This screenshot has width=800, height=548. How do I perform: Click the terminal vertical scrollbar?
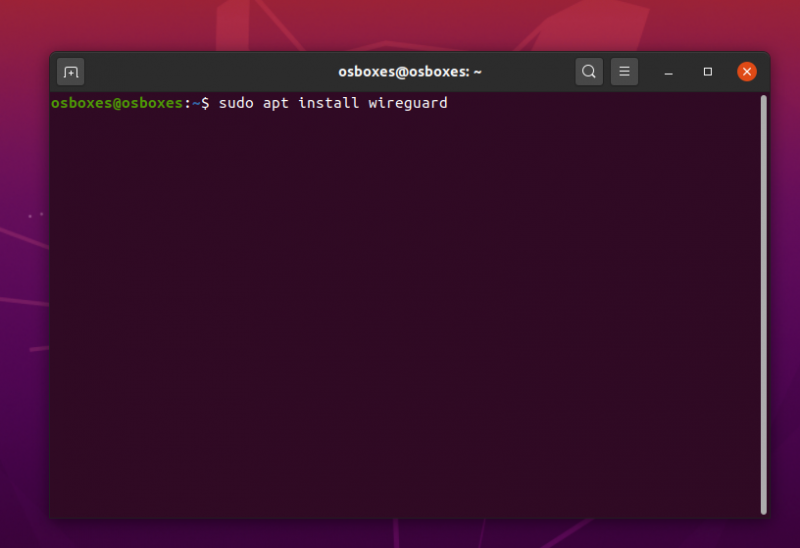(x=763, y=300)
